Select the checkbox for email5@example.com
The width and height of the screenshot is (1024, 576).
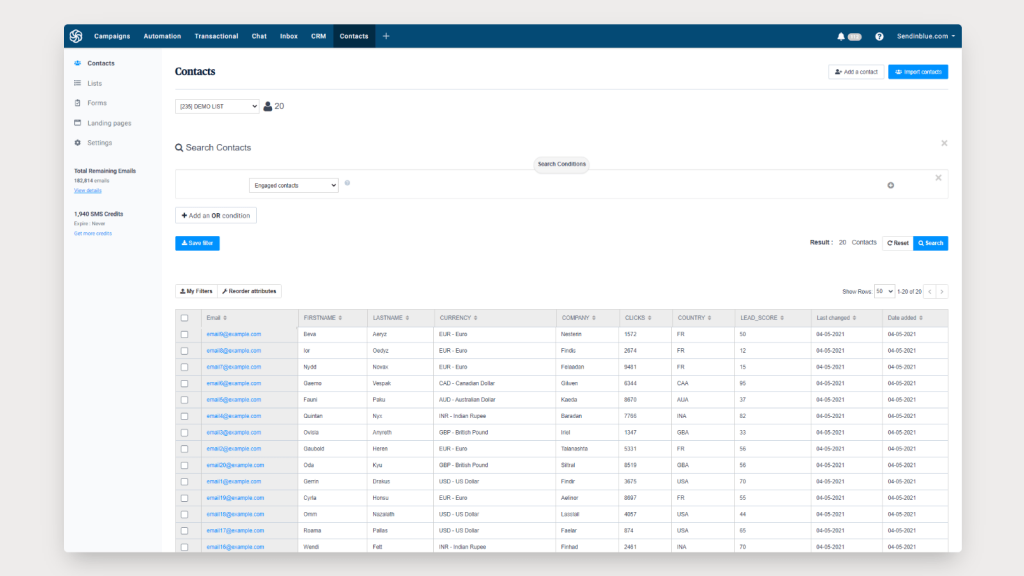click(x=185, y=400)
